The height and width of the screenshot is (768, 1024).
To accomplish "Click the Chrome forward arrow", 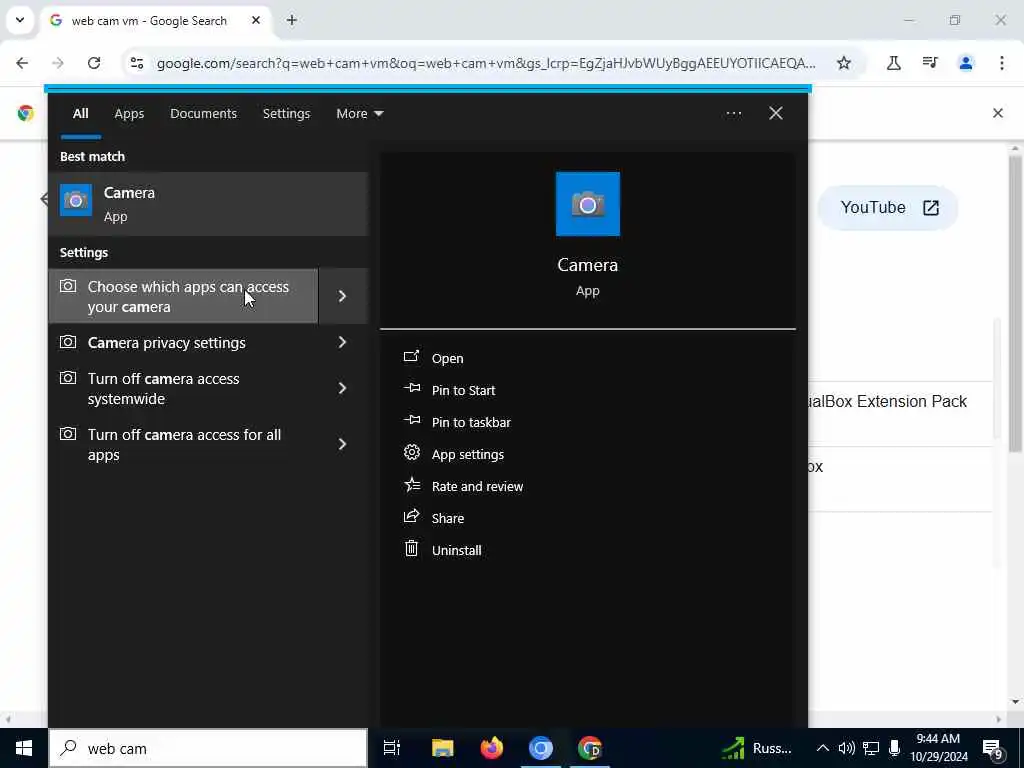I will (58, 63).
